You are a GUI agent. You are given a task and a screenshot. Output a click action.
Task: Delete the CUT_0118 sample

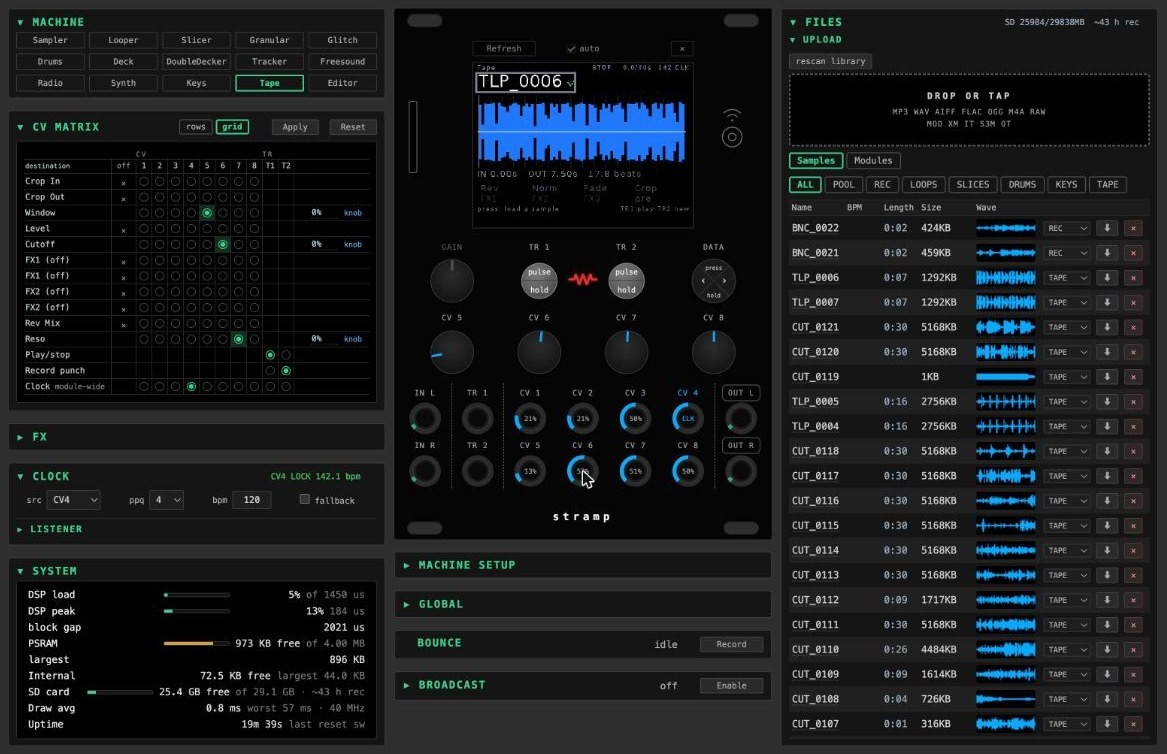pyautogui.click(x=1133, y=451)
